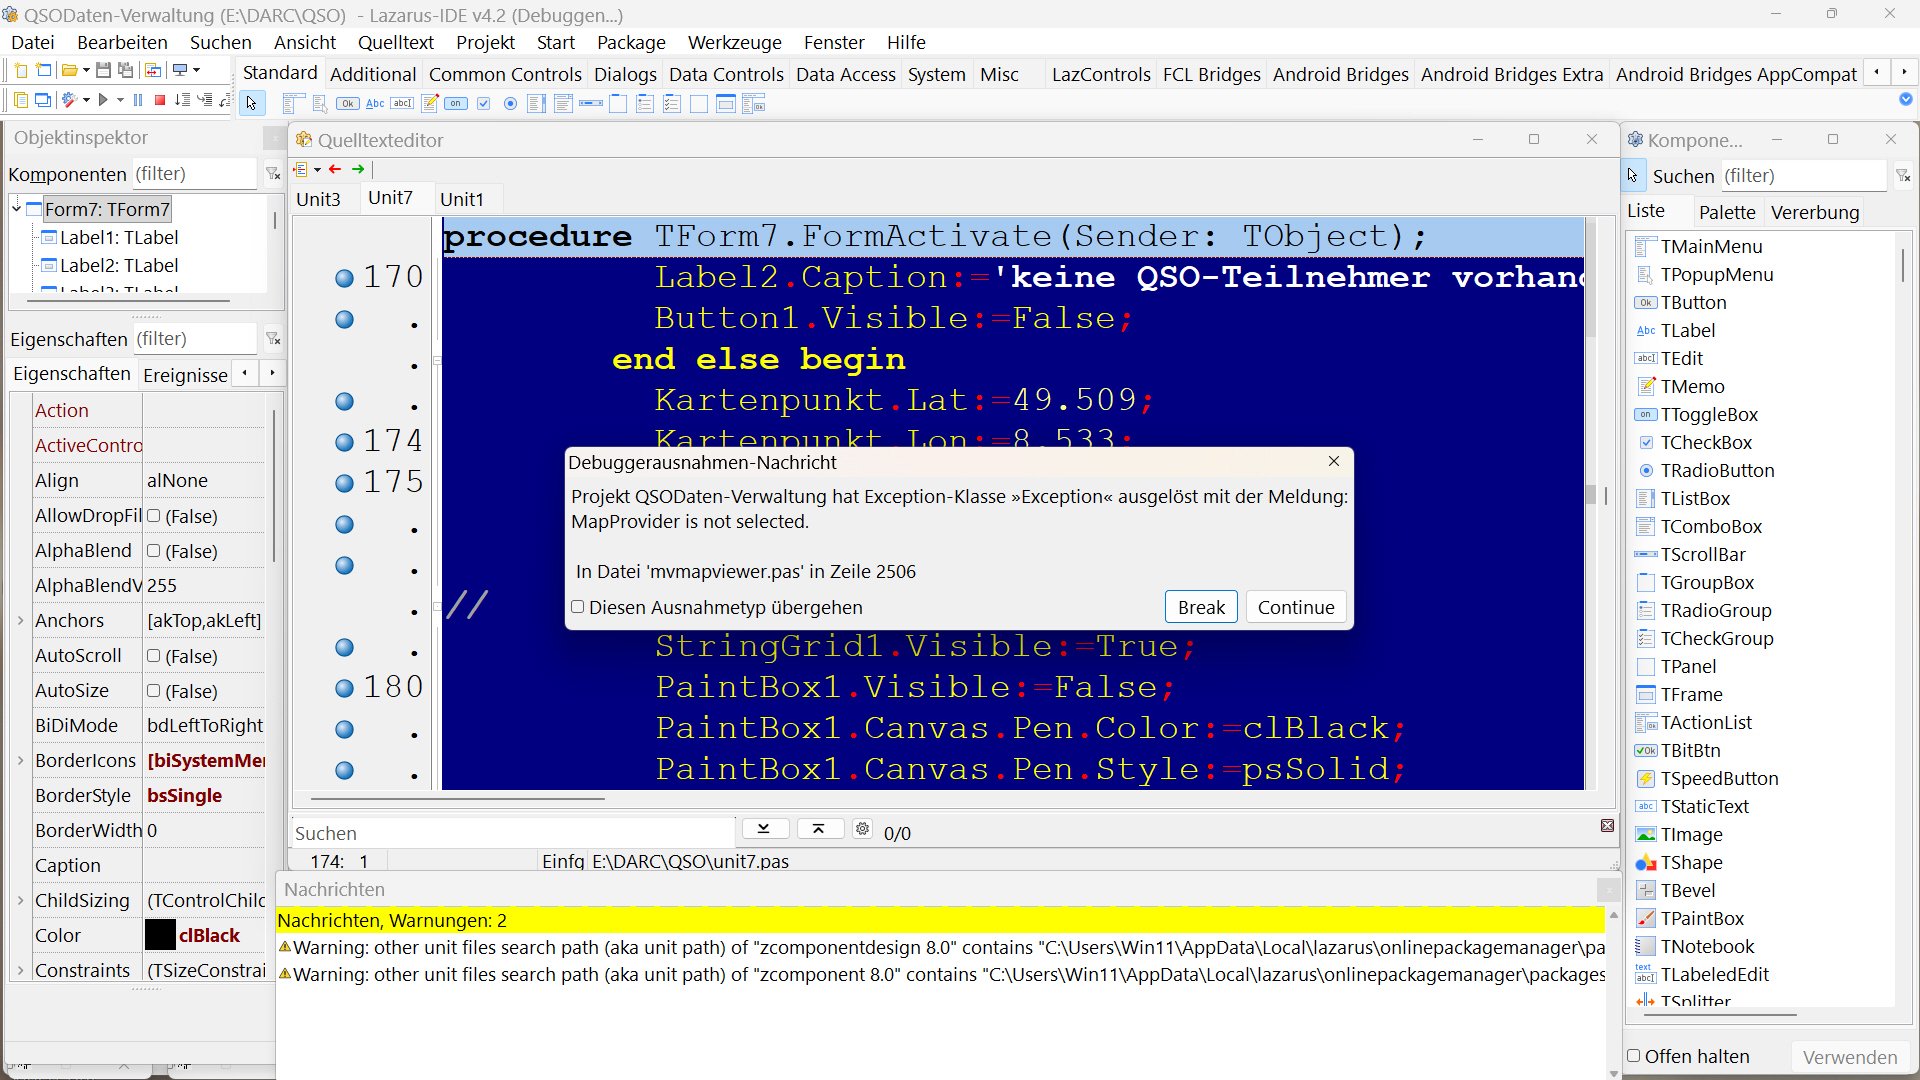Image resolution: width=1920 pixels, height=1080 pixels.
Task: Open the dropdown arrow beside Open file
Action: tap(86, 70)
